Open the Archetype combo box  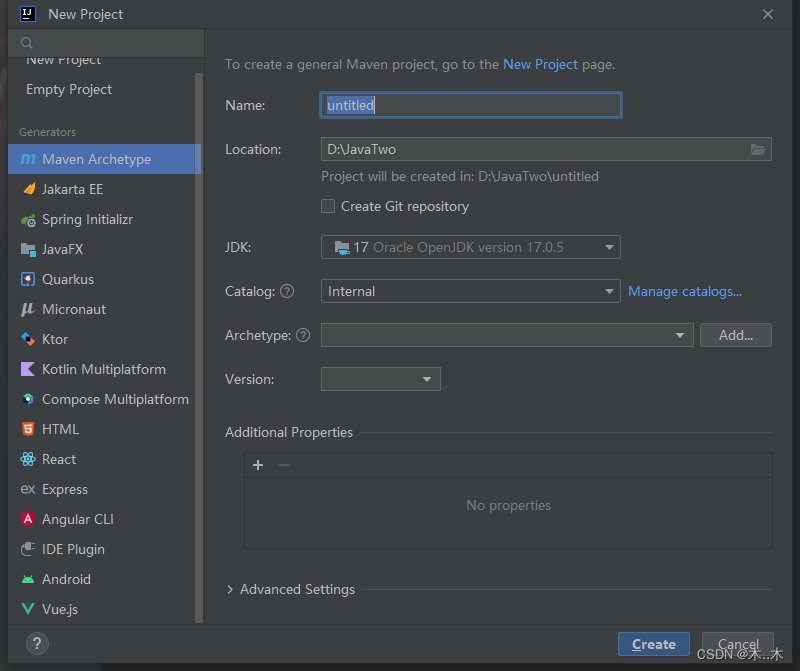[x=507, y=335]
